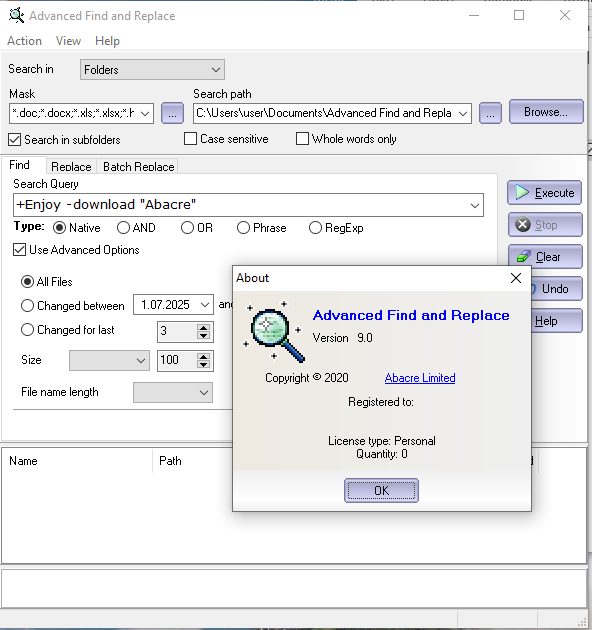Switch to the Batch Replace tab

click(x=139, y=166)
